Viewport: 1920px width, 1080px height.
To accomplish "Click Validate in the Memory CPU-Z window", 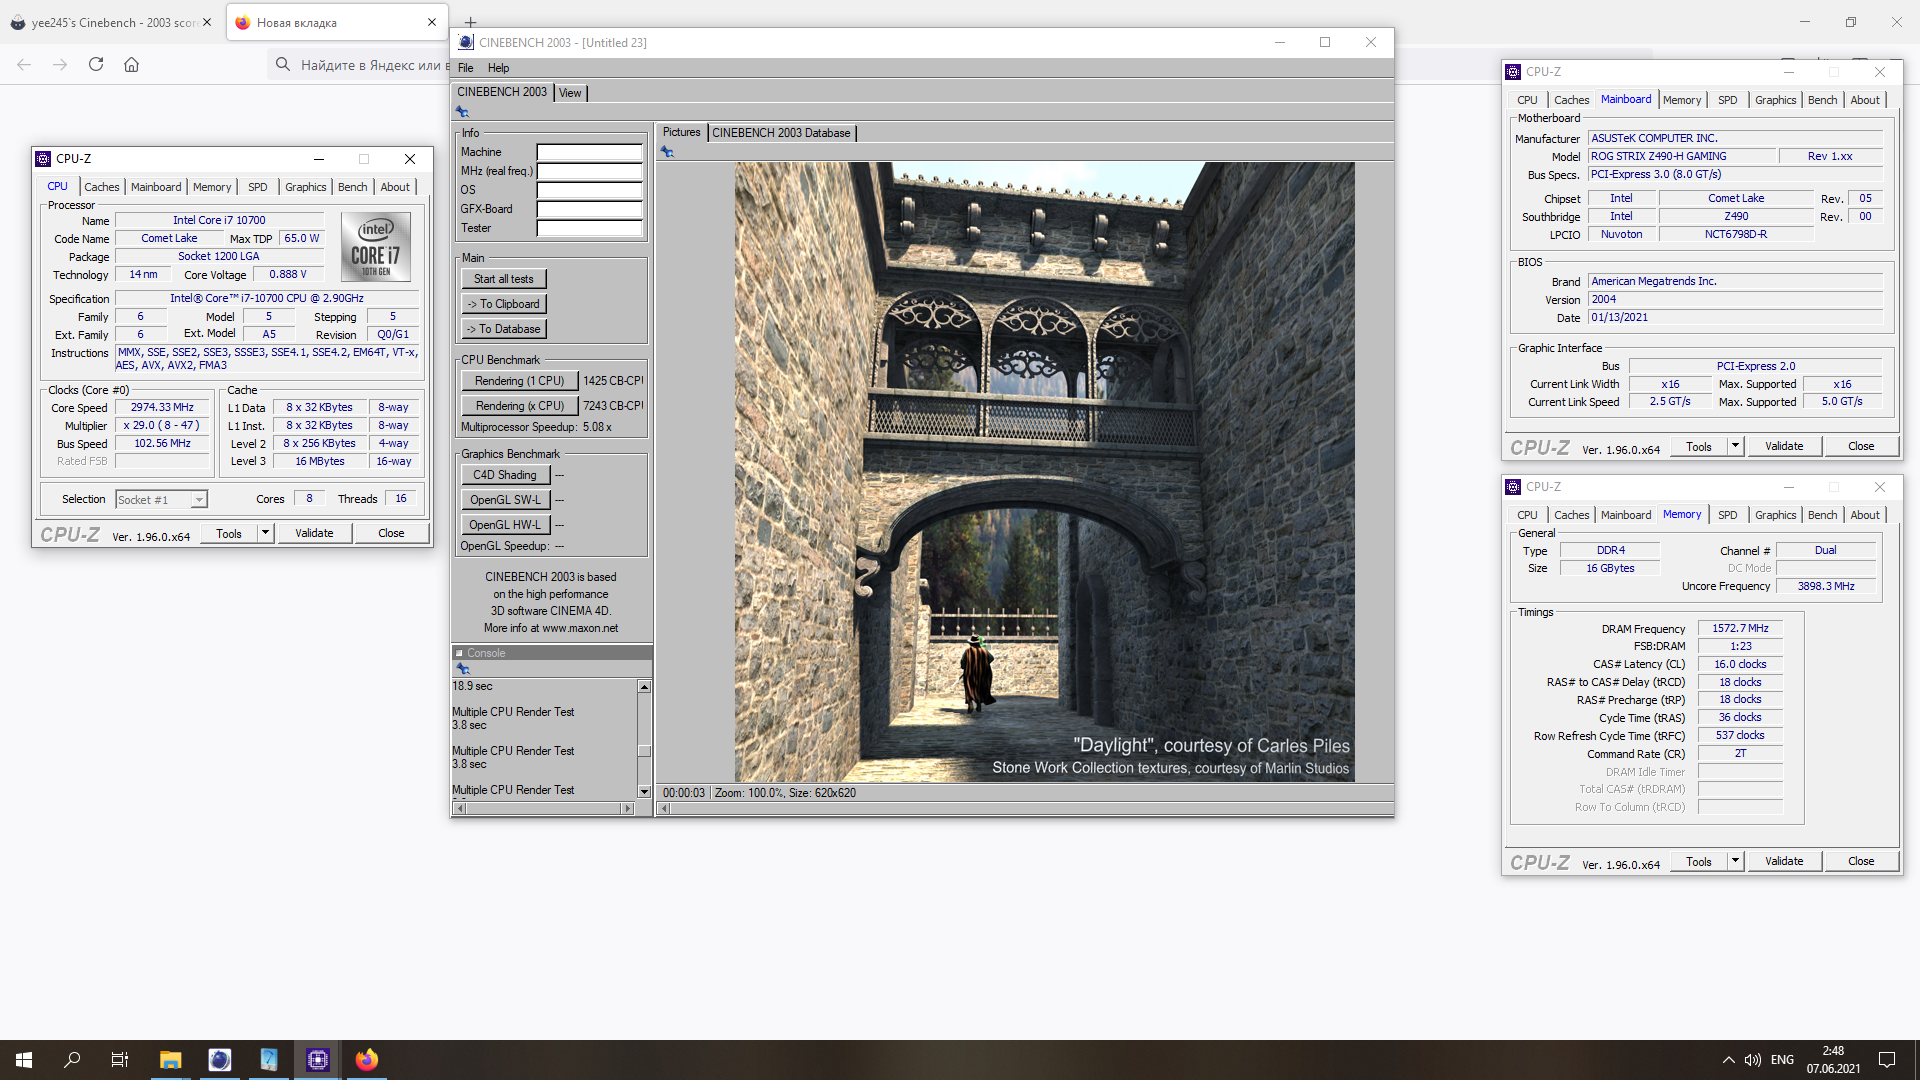I will 1784,861.
